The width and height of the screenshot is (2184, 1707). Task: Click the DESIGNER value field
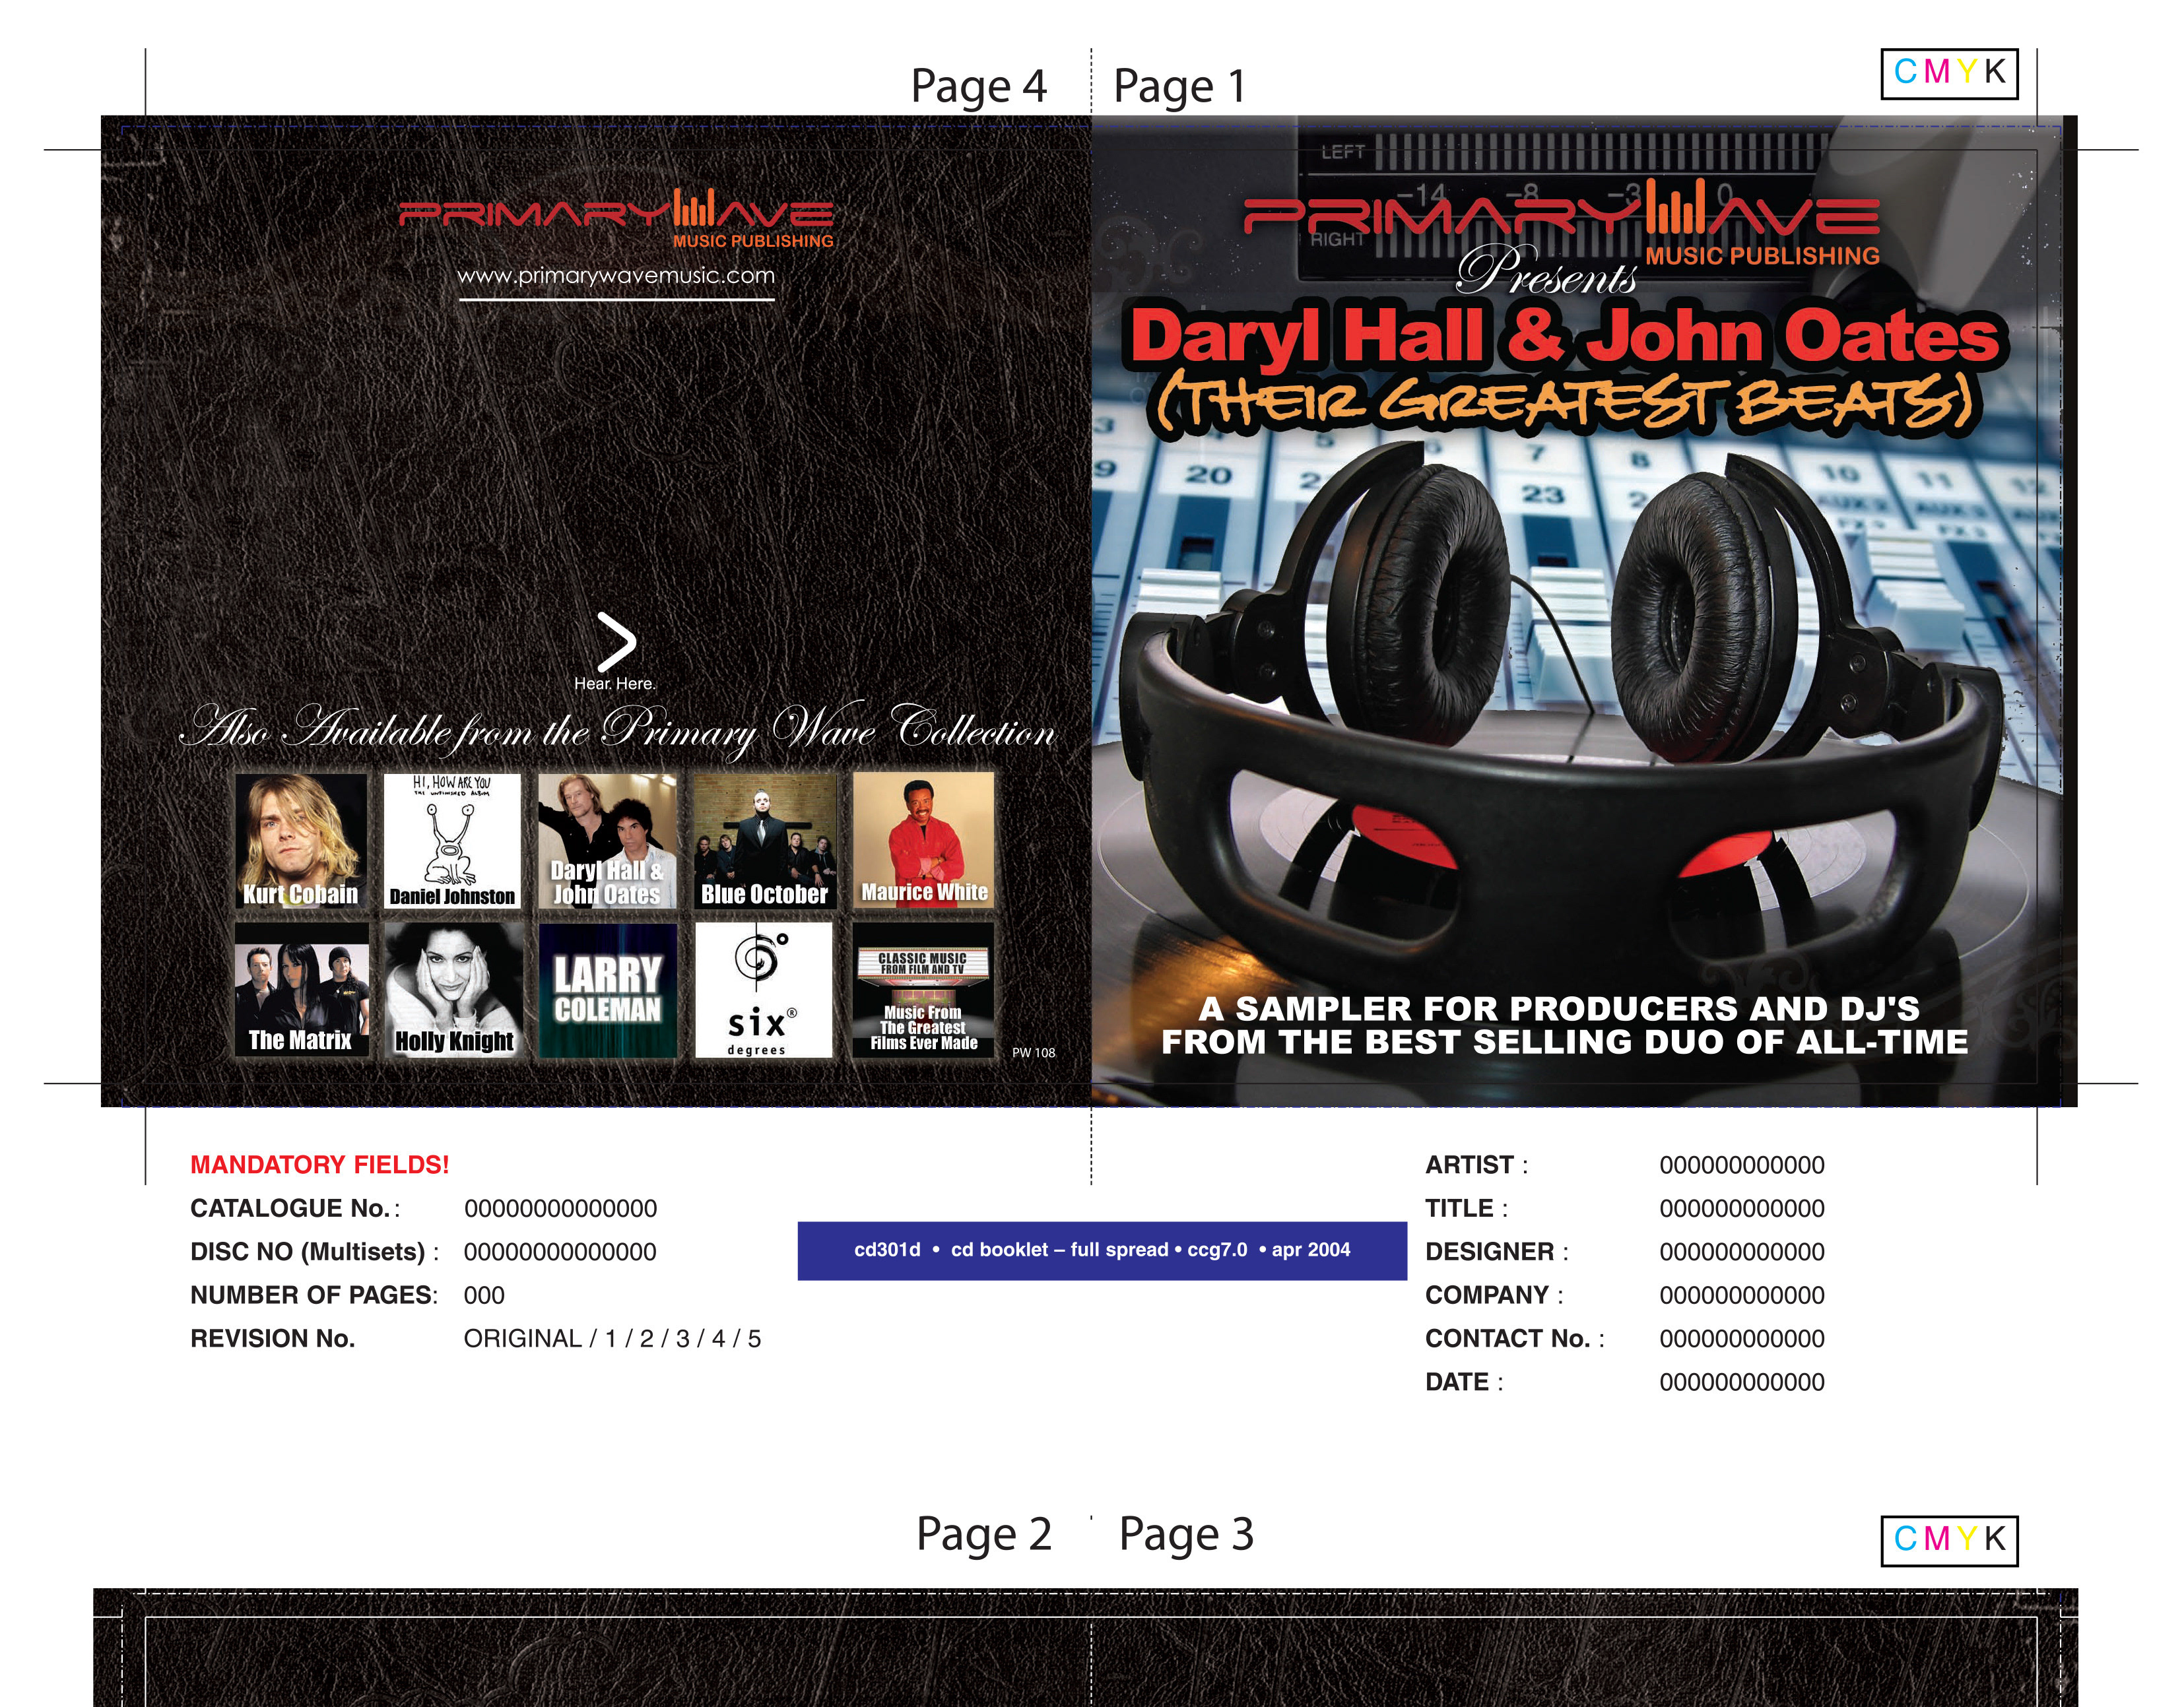(x=1742, y=1252)
